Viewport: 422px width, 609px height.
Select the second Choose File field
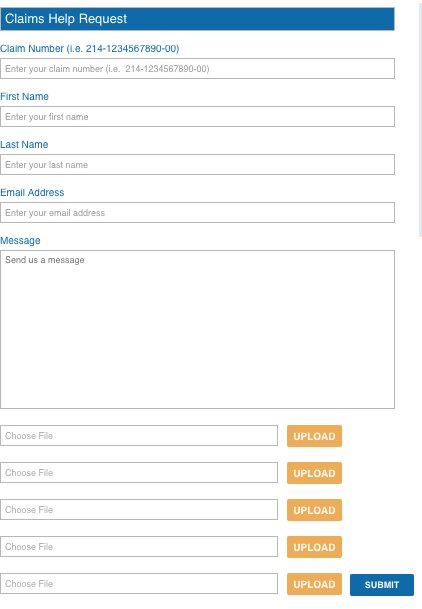139,473
